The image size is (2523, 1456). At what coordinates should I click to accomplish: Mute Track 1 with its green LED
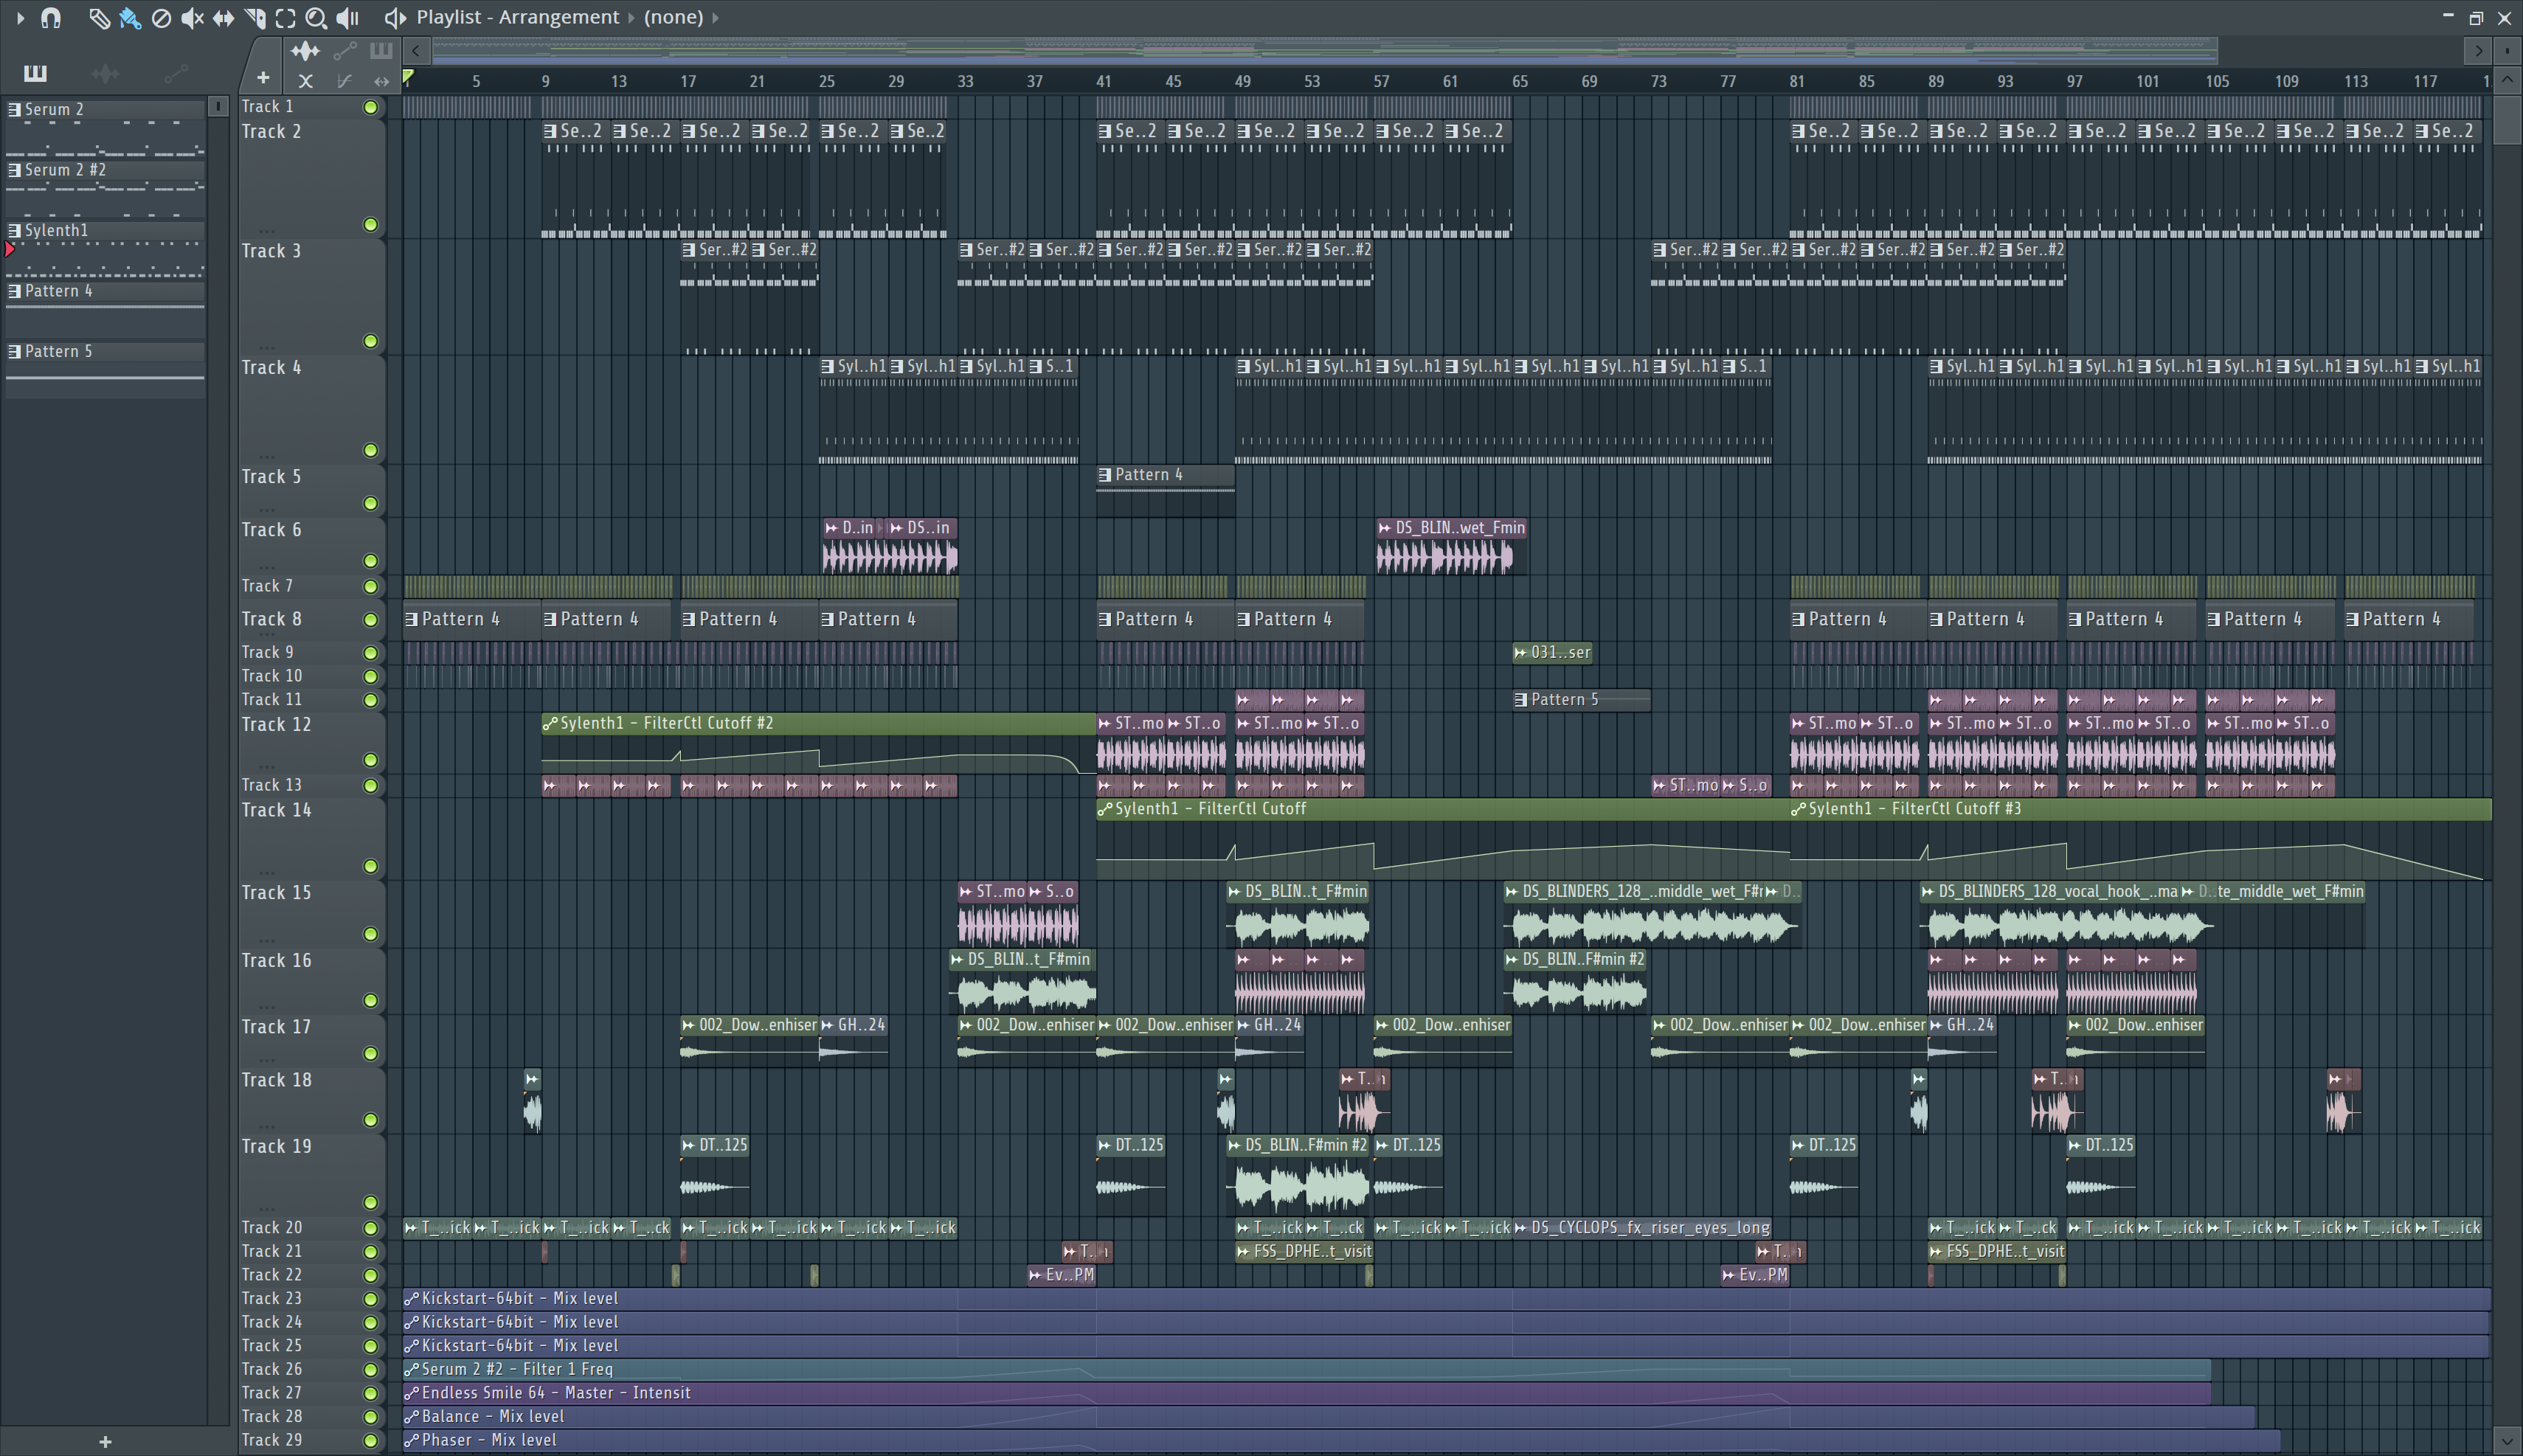click(370, 107)
